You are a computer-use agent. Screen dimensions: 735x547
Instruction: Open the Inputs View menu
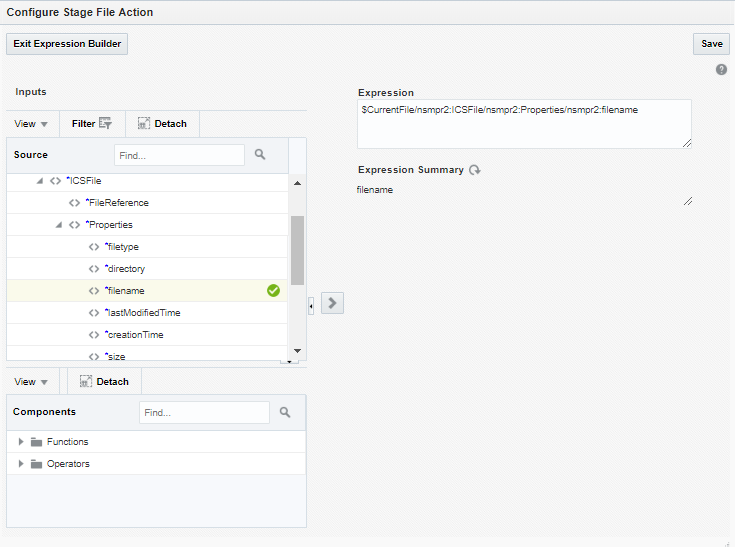(31, 124)
